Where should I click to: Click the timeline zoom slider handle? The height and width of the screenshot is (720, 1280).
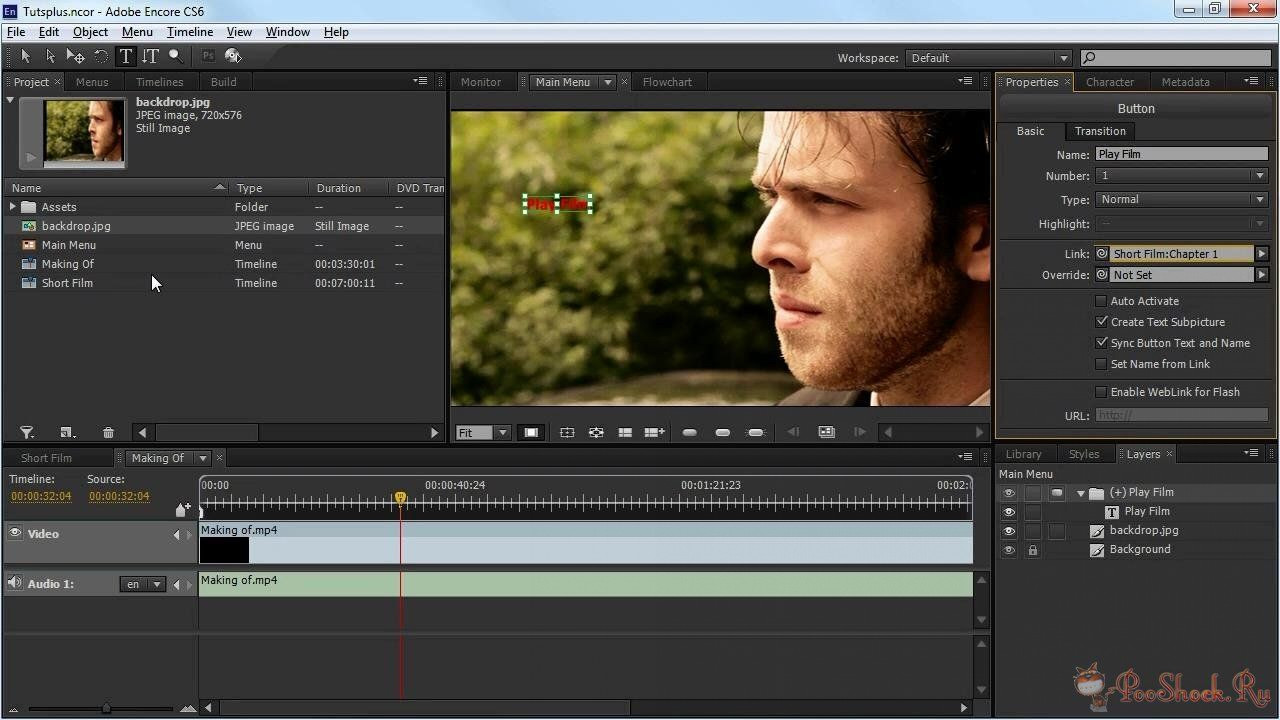point(106,708)
